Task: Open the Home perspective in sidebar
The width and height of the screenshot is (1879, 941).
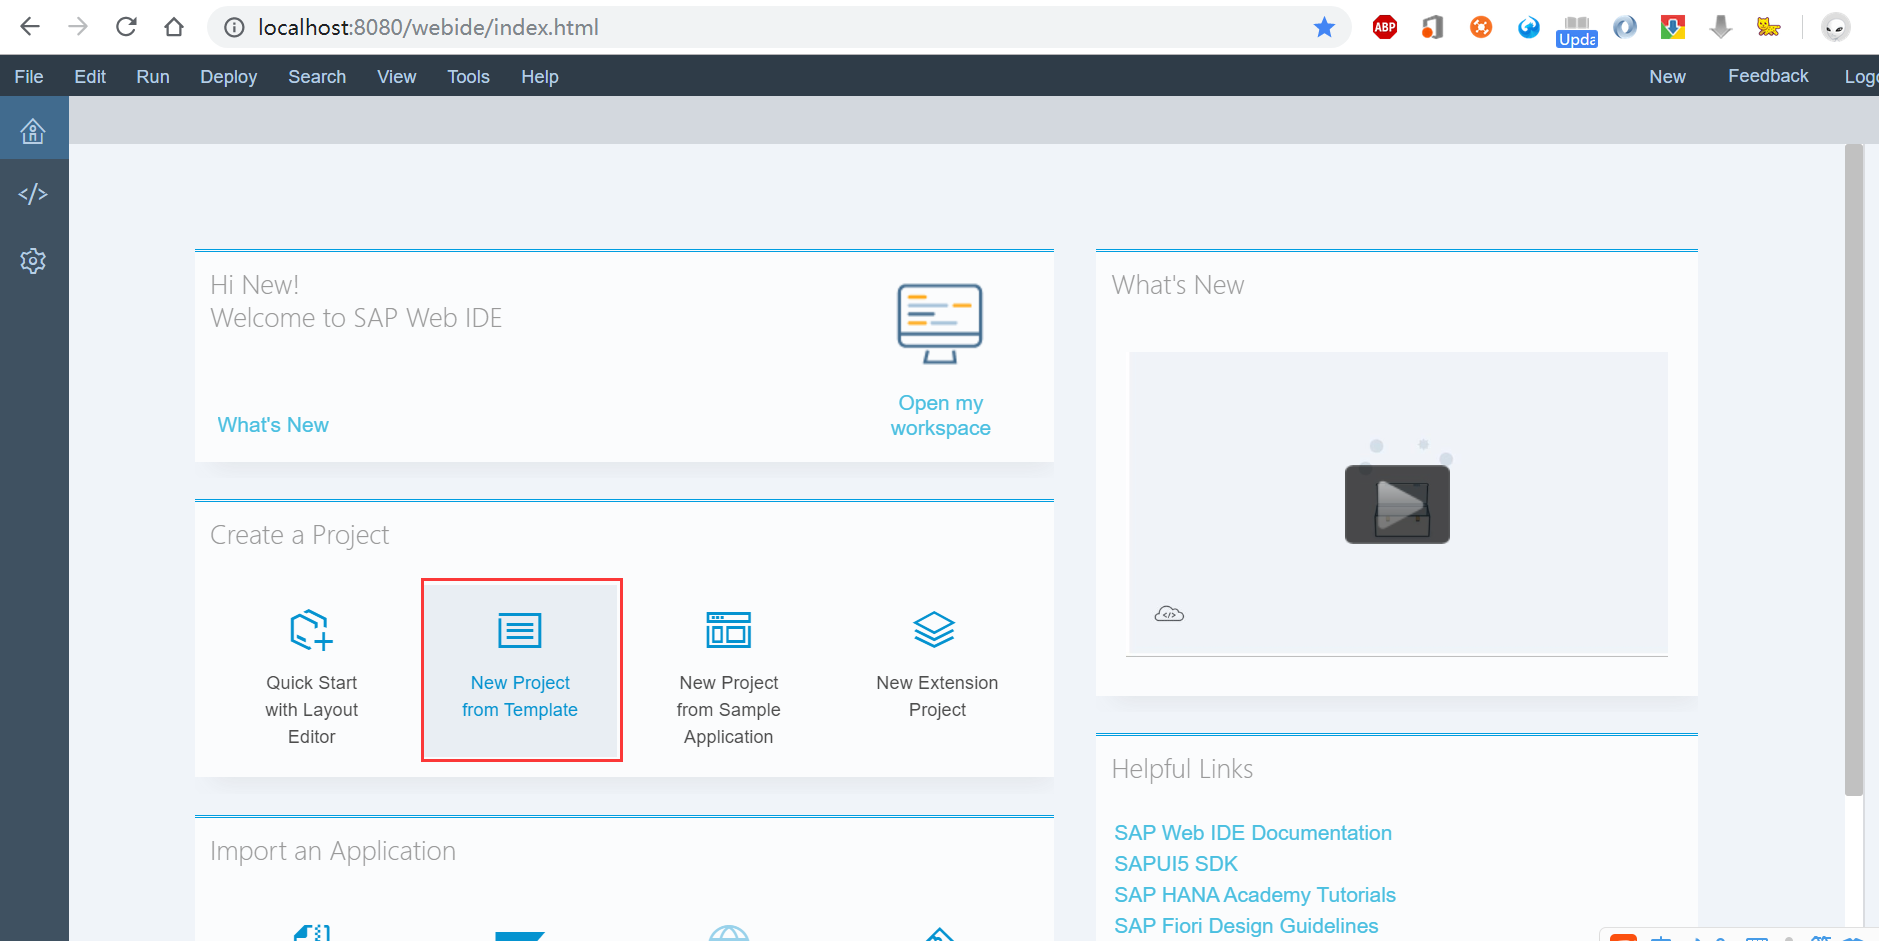Action: 33,131
